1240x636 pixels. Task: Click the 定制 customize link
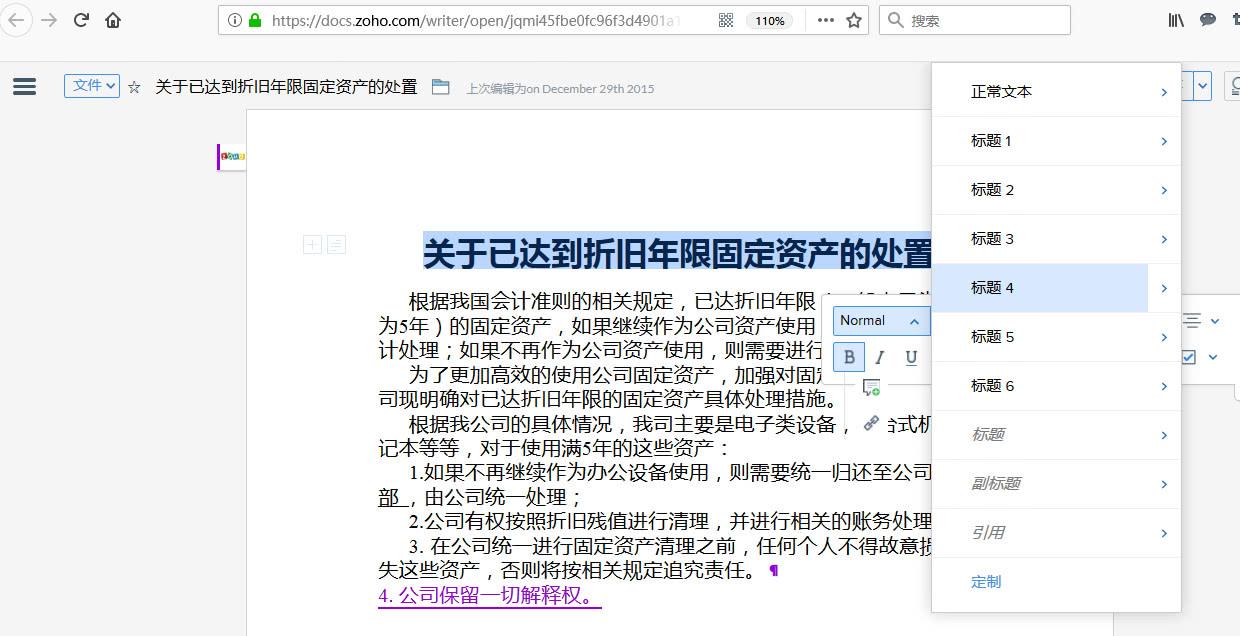click(986, 582)
